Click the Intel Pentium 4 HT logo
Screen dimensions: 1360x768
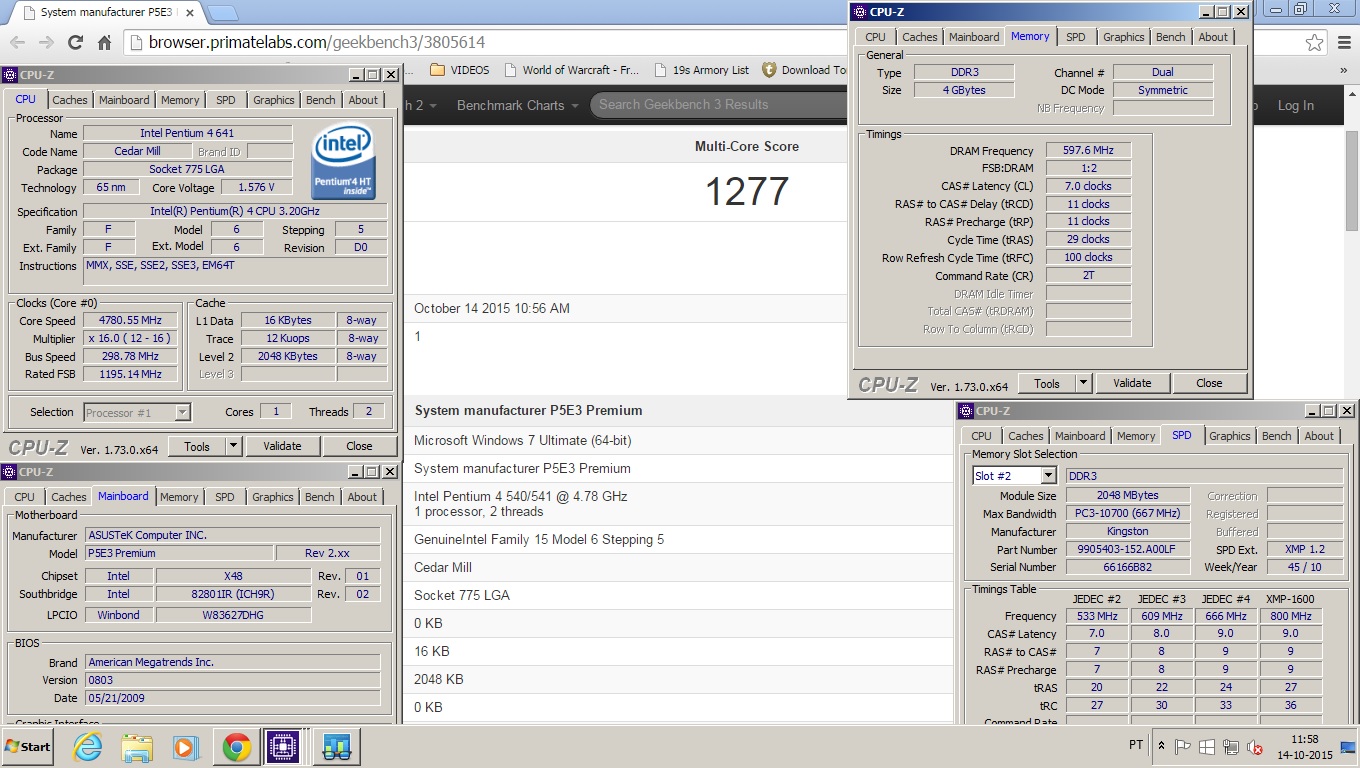tap(344, 161)
